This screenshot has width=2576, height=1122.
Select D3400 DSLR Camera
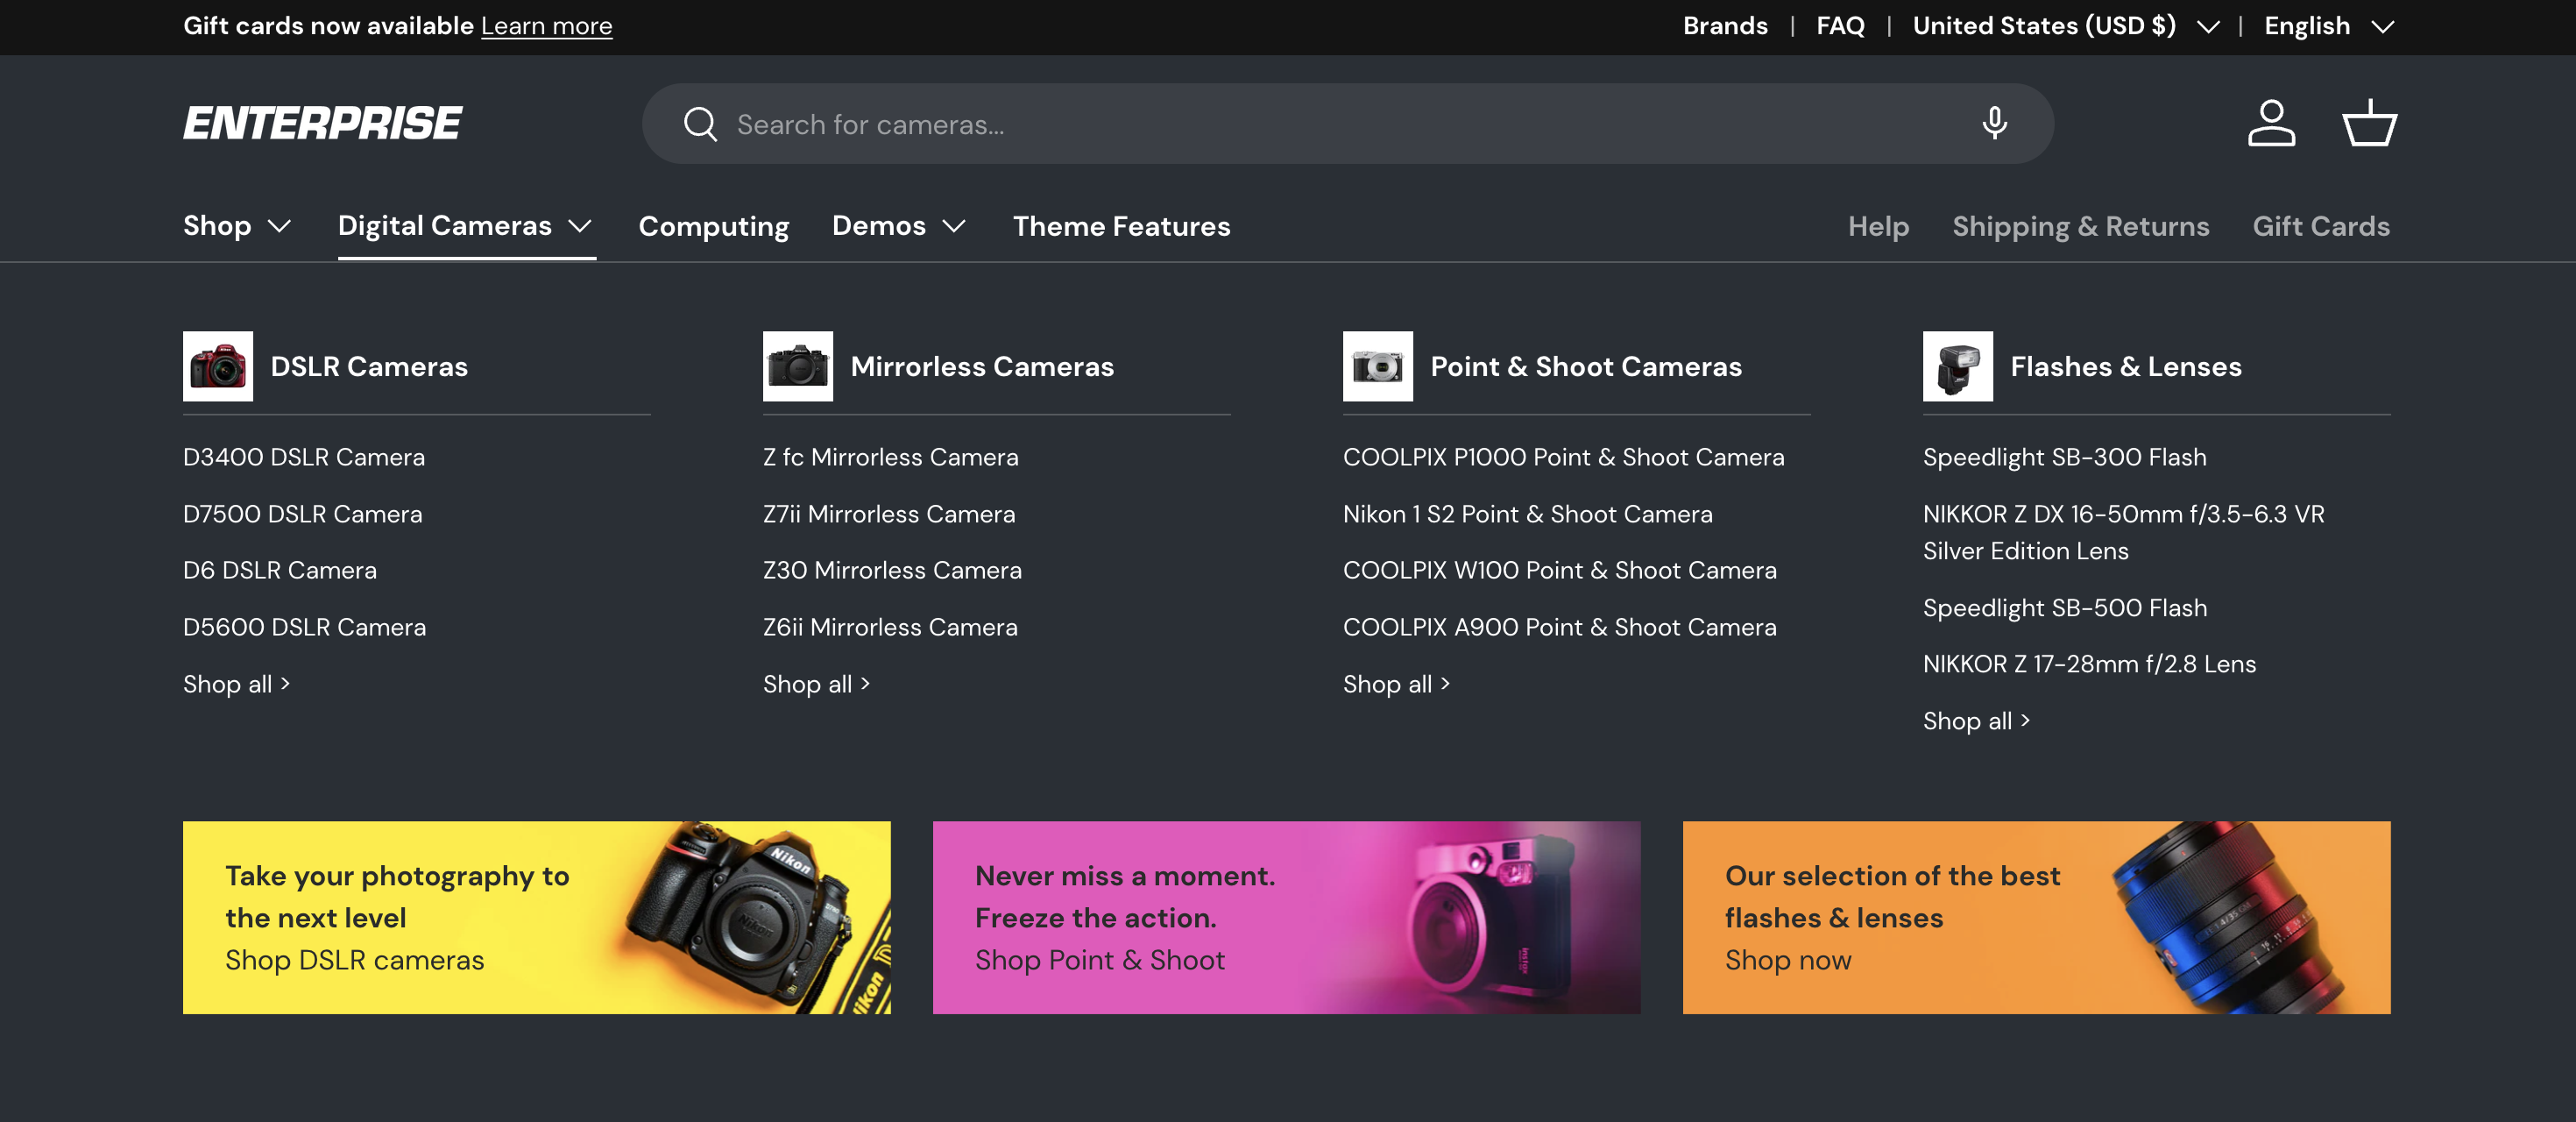304,457
